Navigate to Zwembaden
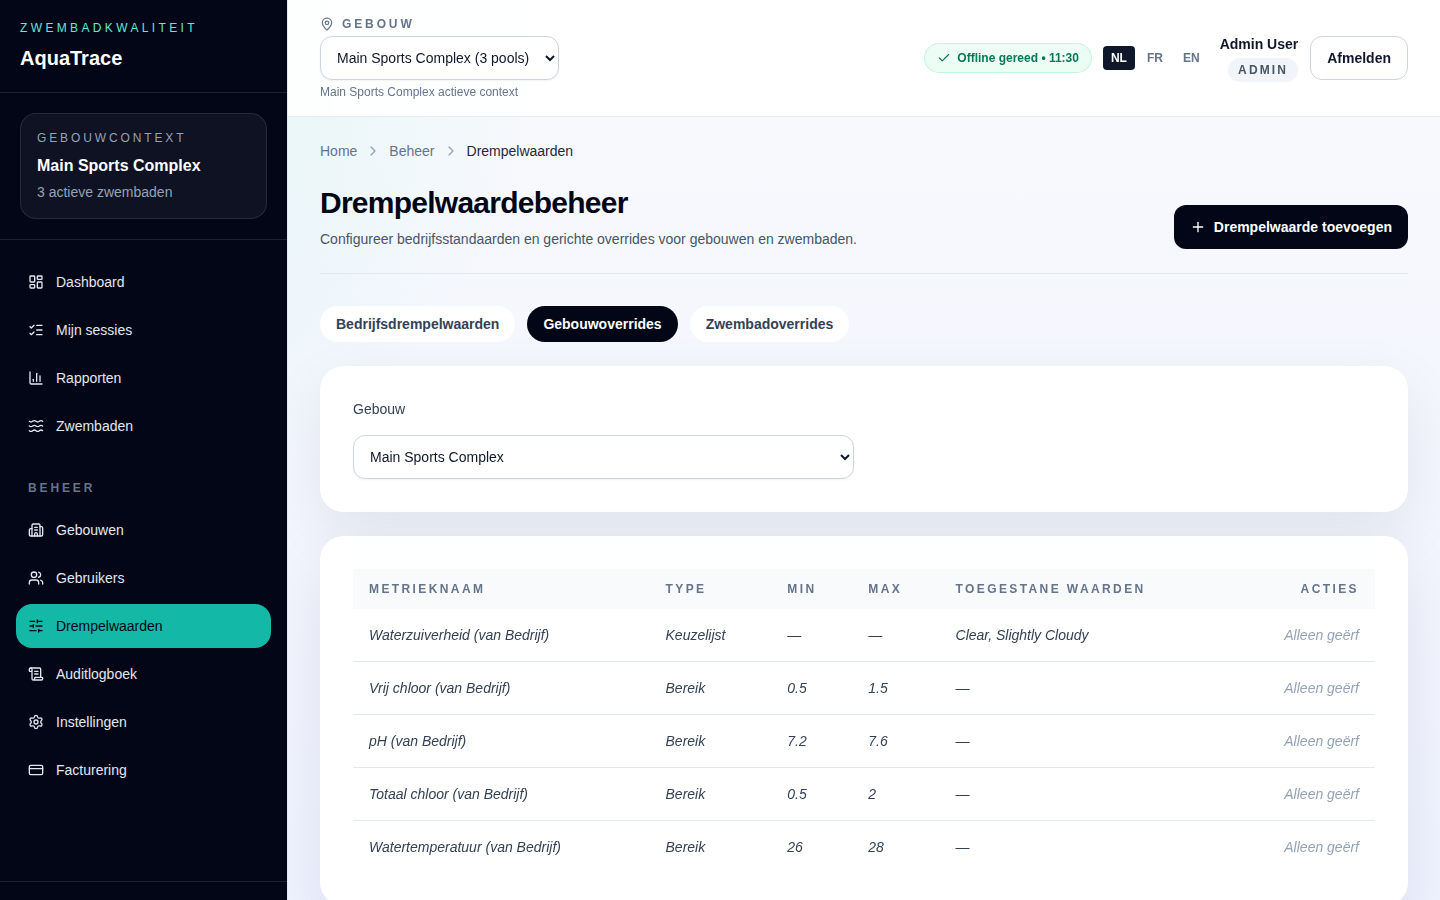The height and width of the screenshot is (900, 1440). 143,426
